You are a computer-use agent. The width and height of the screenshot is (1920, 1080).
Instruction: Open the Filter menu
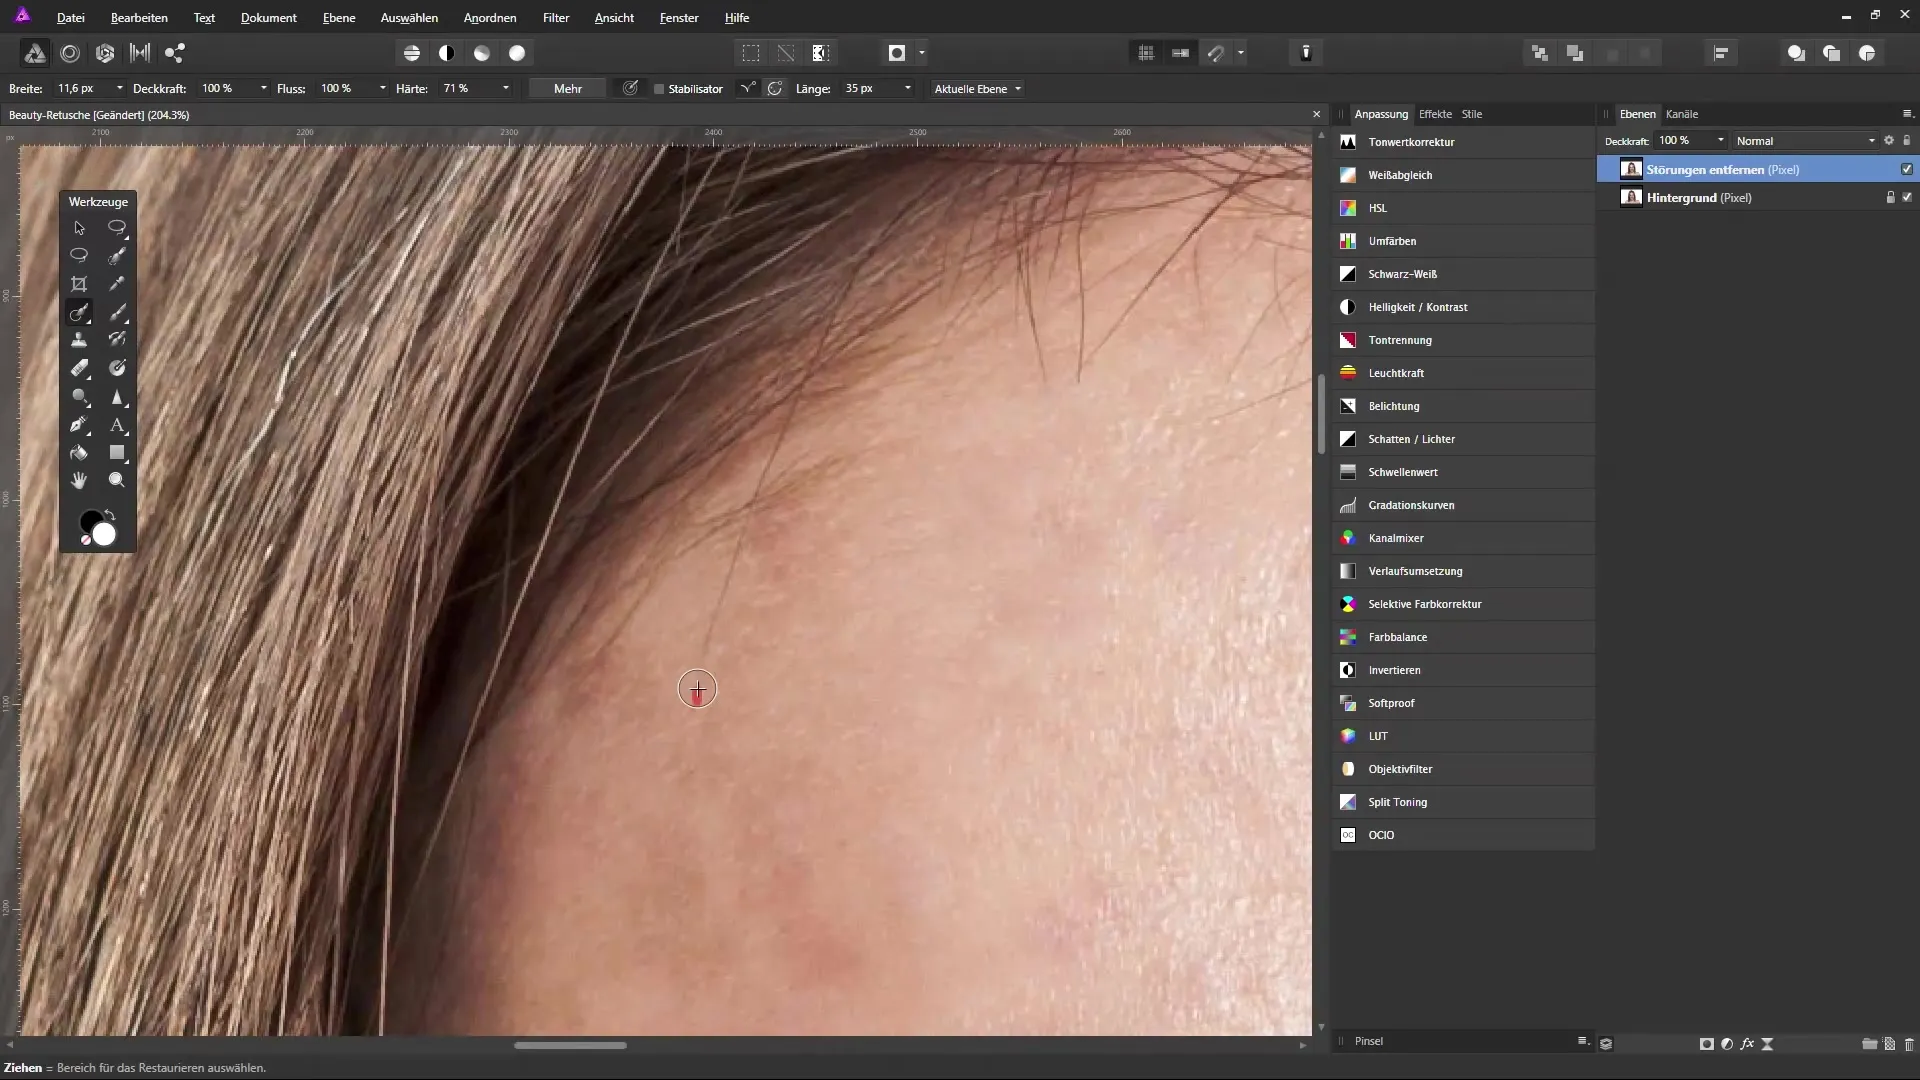tap(556, 18)
